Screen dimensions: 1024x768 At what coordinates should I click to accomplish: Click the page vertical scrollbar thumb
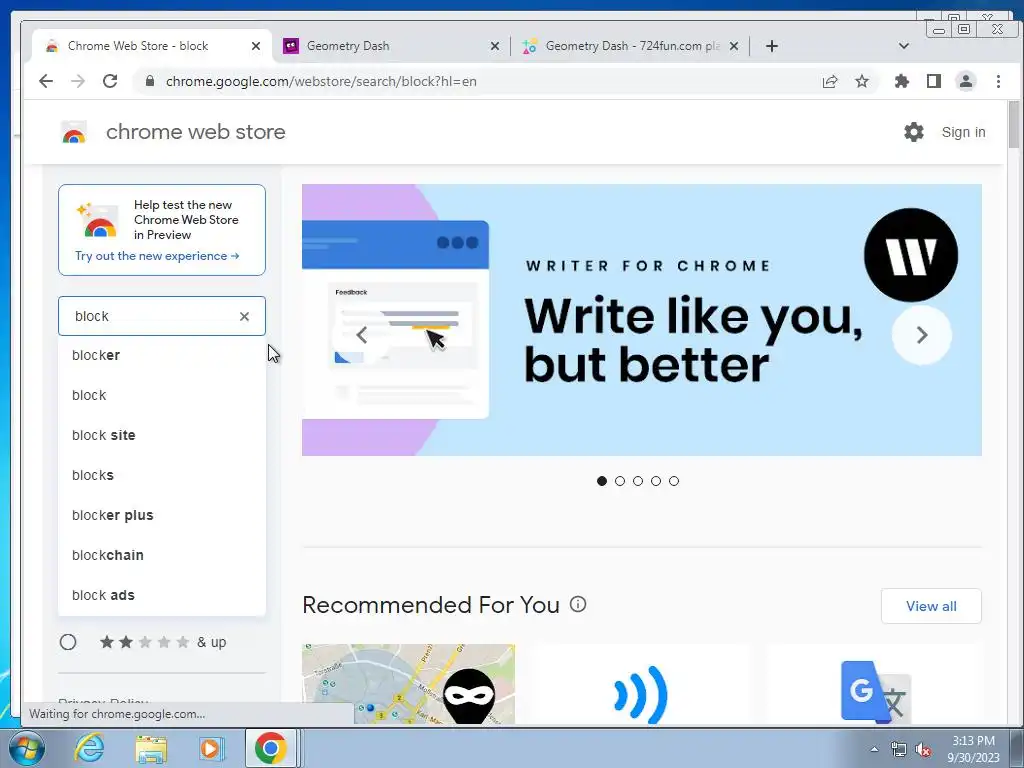[x=1014, y=125]
